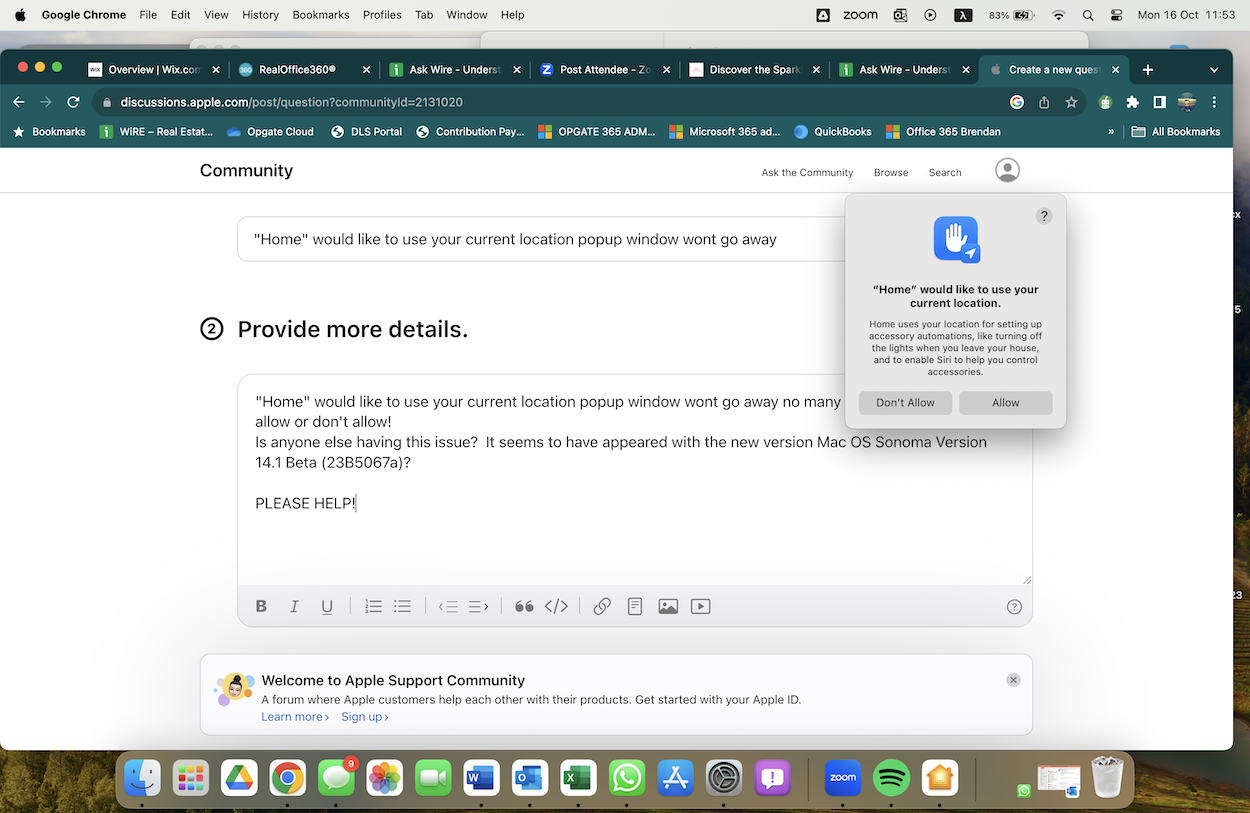Insert a code block
Screen dimensions: 1250x813
[x=556, y=606]
